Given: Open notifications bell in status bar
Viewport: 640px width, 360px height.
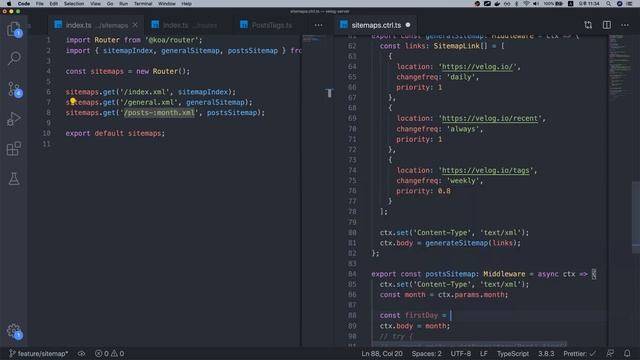Looking at the screenshot, I should [627, 353].
